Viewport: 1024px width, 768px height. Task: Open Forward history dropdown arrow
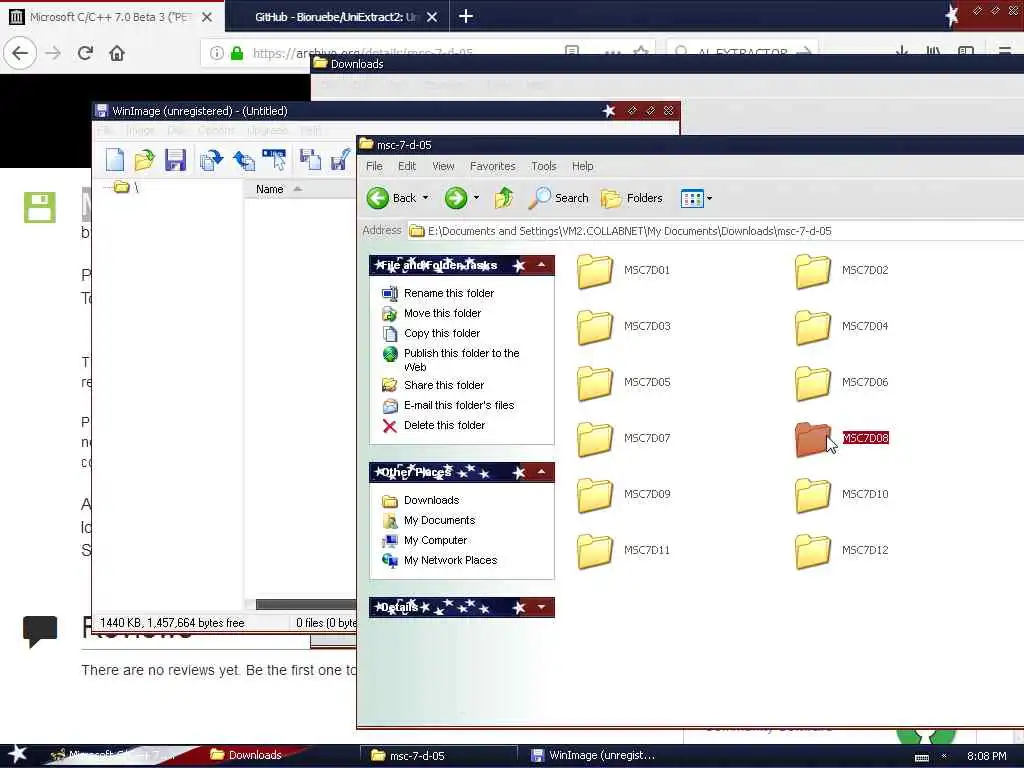click(476, 198)
